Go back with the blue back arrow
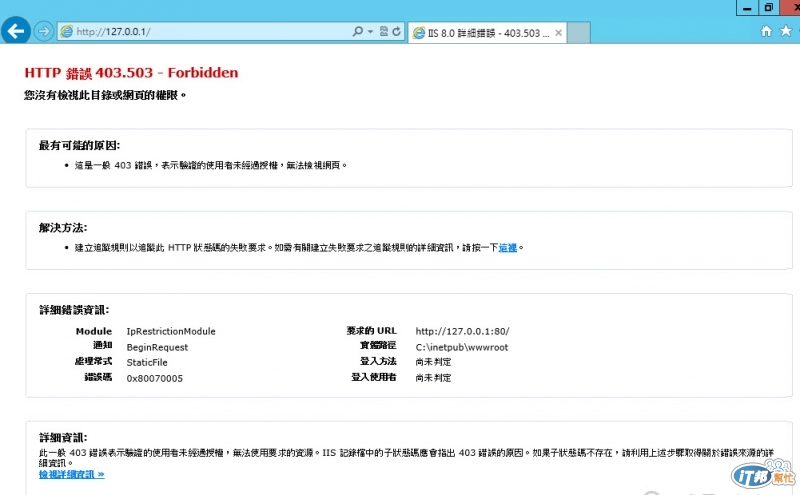Viewport: 800px width, 495px height. click(x=16, y=31)
